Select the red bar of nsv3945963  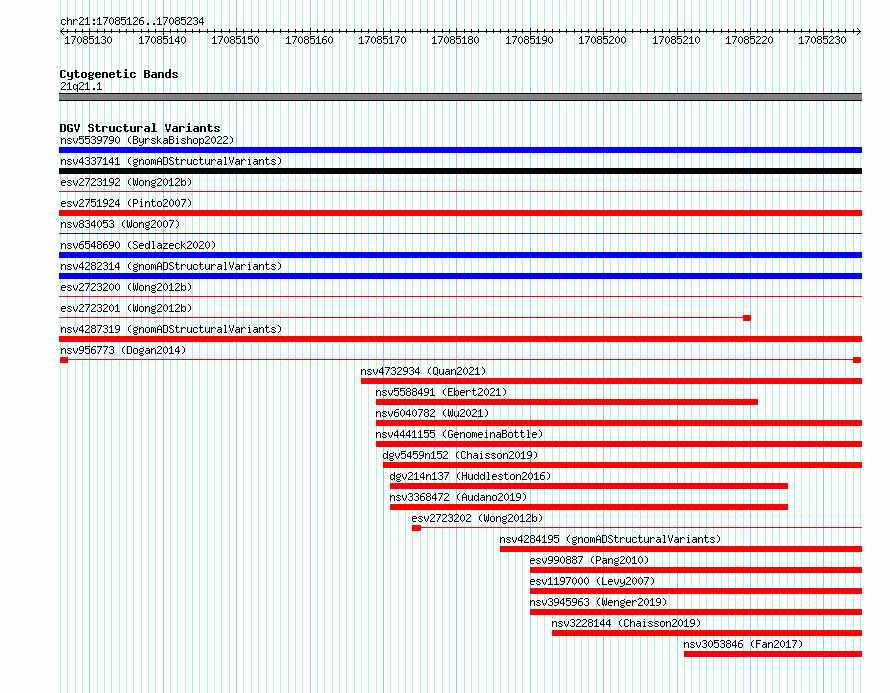(696, 612)
